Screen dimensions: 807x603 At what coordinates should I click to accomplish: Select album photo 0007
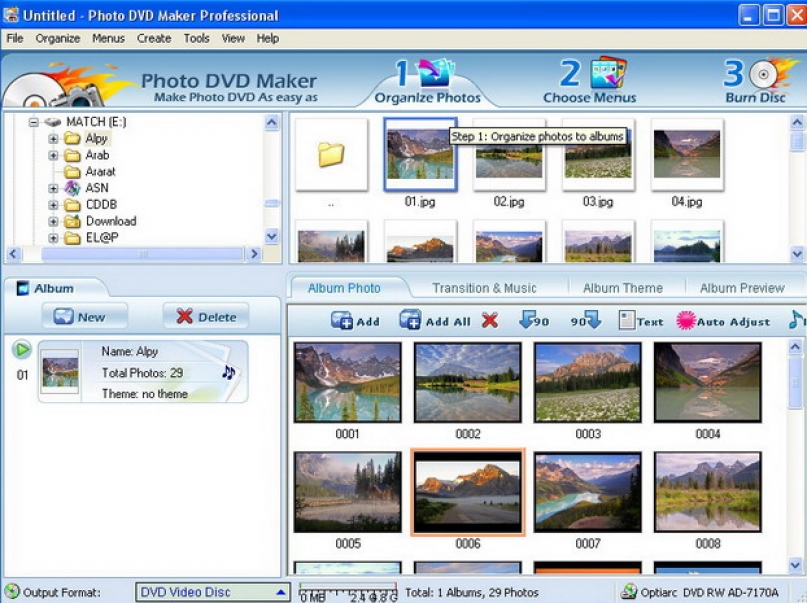588,492
